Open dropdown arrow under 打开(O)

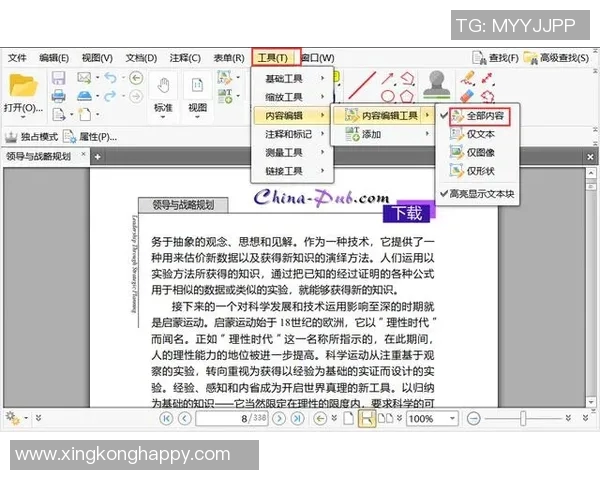pos(23,117)
